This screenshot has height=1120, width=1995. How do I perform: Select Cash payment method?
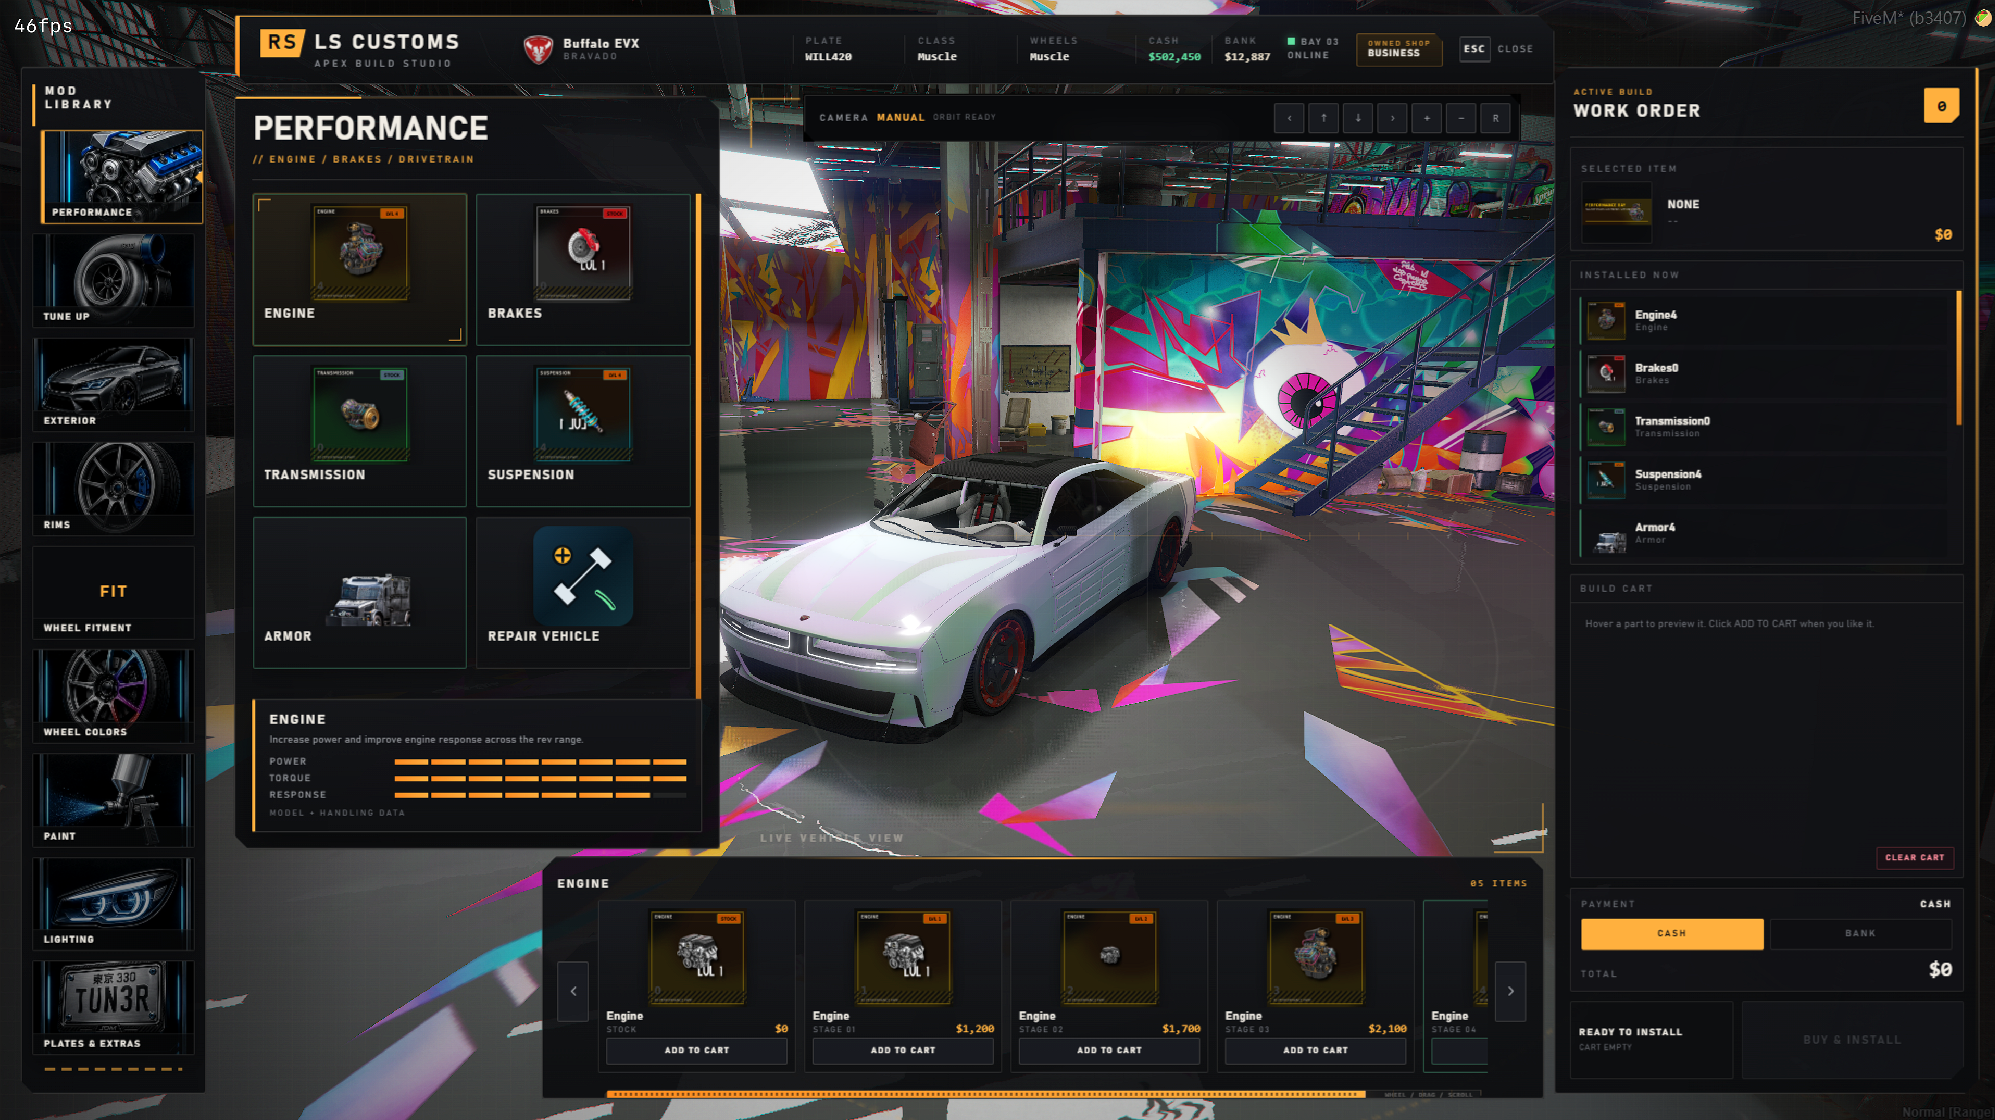coord(1671,933)
